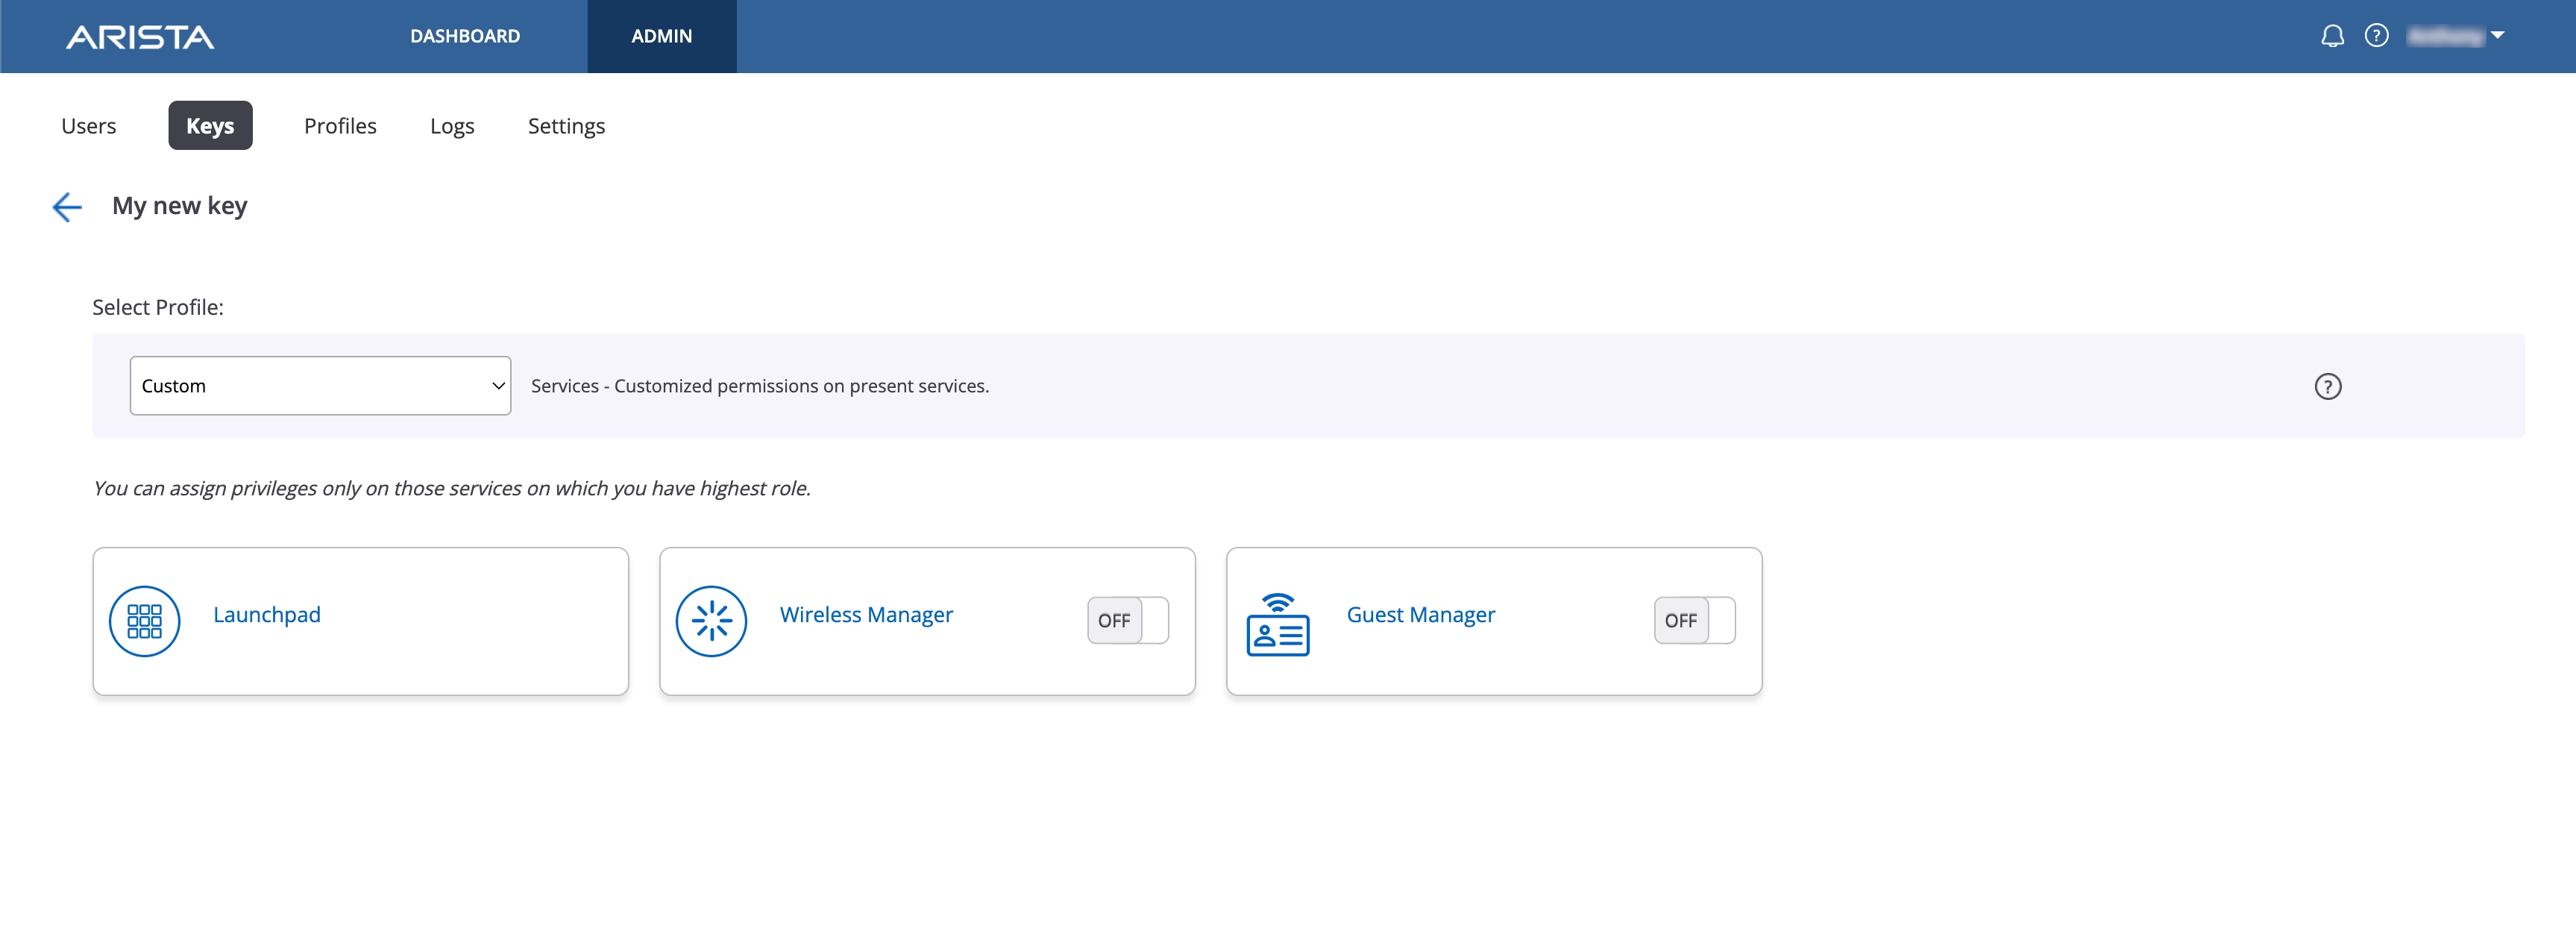Screen dimensions: 2576x937
Task: Click the 'Select Profile:' label
Action: tap(158, 308)
